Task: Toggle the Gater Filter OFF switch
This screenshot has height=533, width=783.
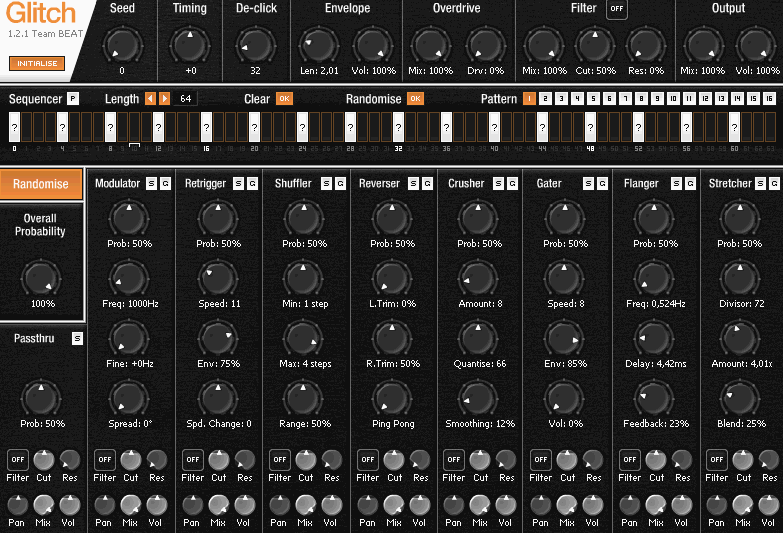Action: tap(541, 460)
